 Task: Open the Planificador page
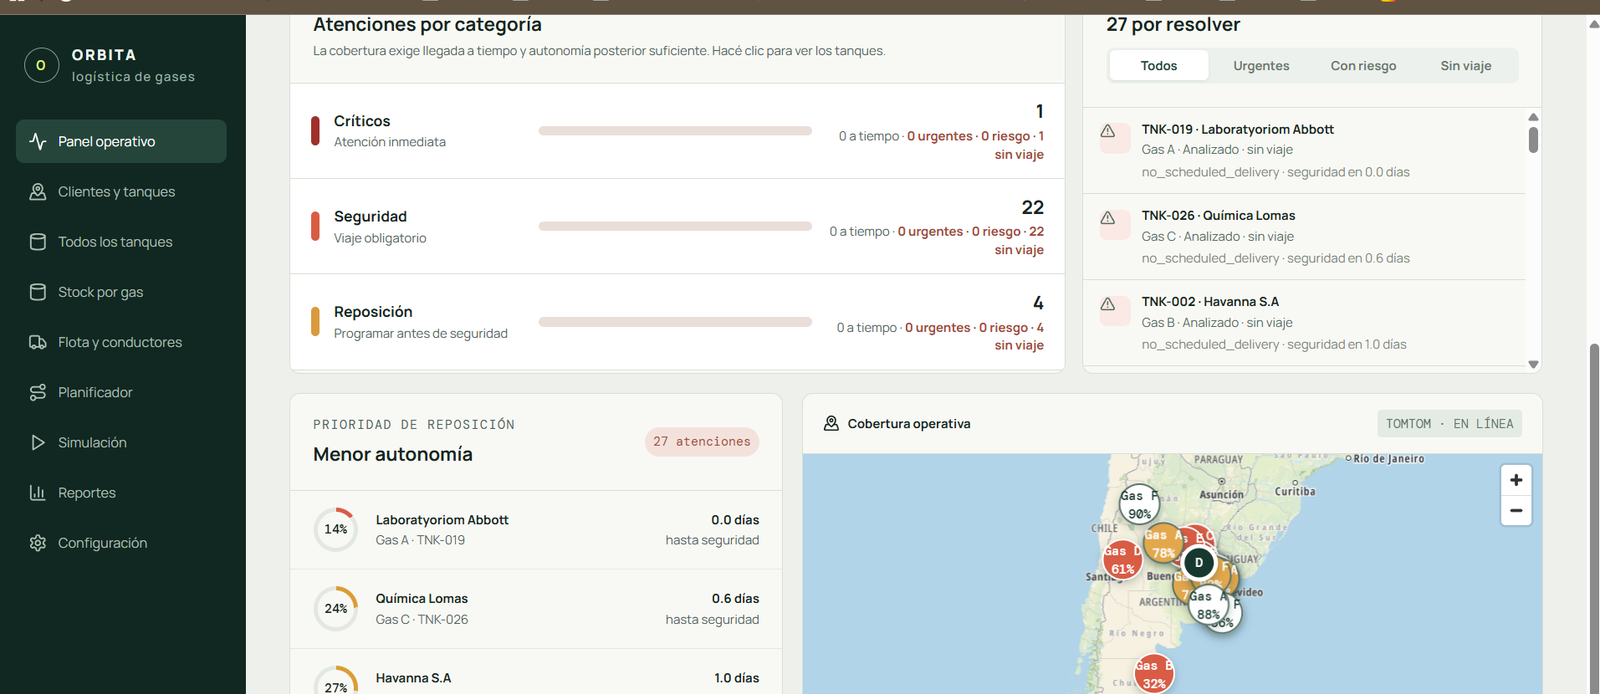[121, 392]
